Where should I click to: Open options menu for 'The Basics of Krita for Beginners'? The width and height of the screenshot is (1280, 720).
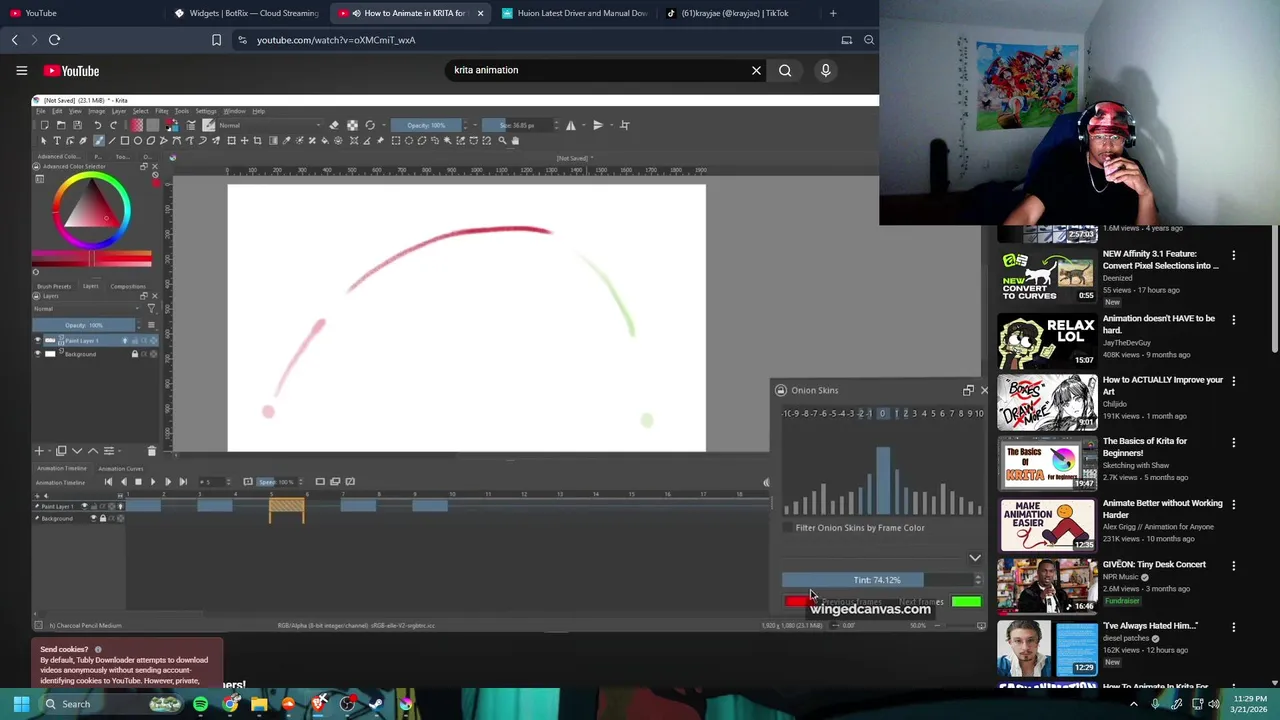[1233, 442]
